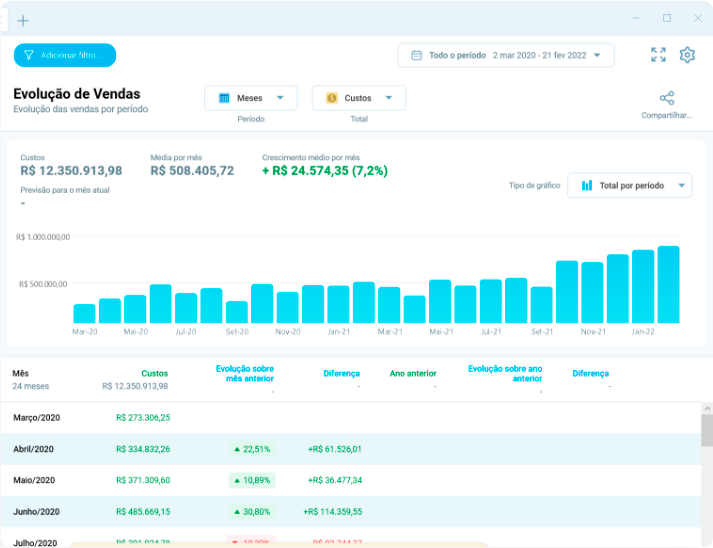Click the calendar icon in date range selector
The width and height of the screenshot is (713, 548).
pos(417,55)
